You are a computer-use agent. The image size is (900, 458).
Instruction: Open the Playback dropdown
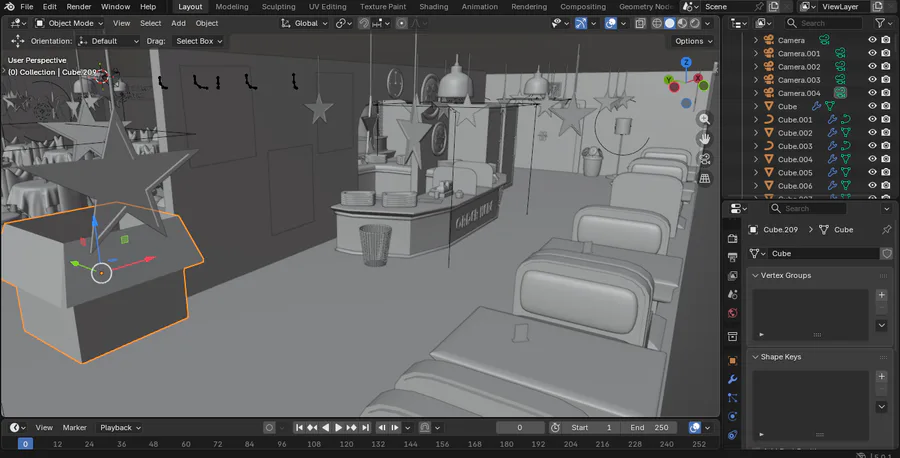point(120,428)
